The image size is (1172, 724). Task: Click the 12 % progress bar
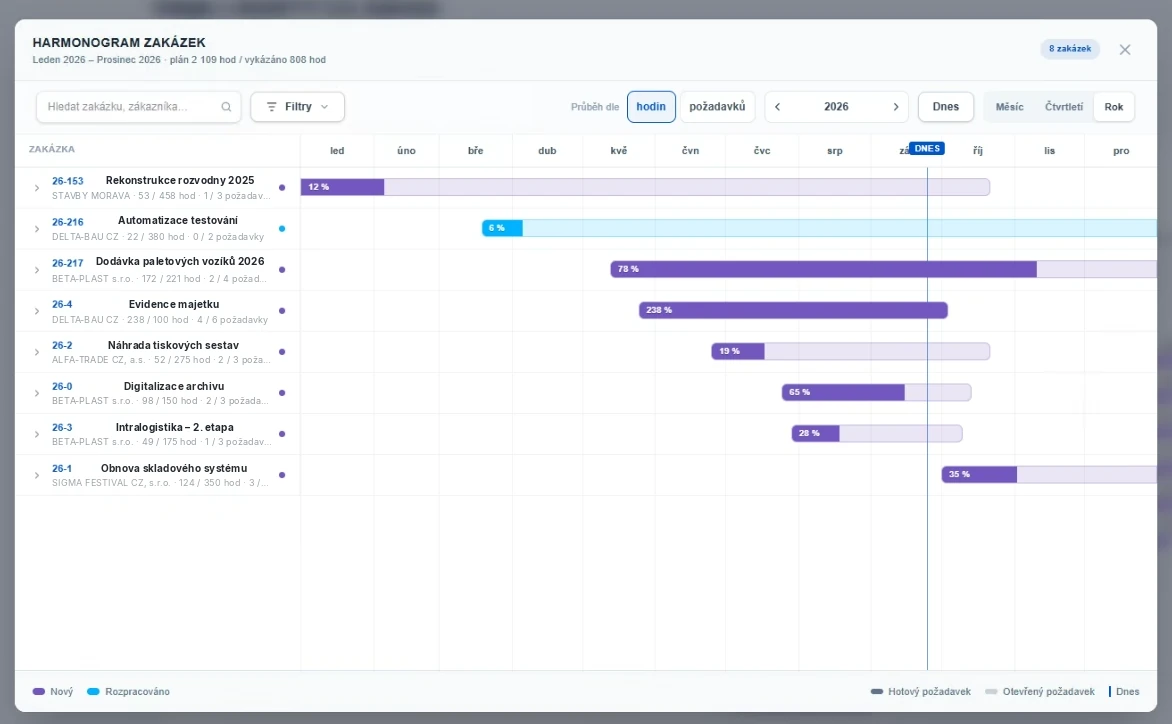pyautogui.click(x=645, y=187)
